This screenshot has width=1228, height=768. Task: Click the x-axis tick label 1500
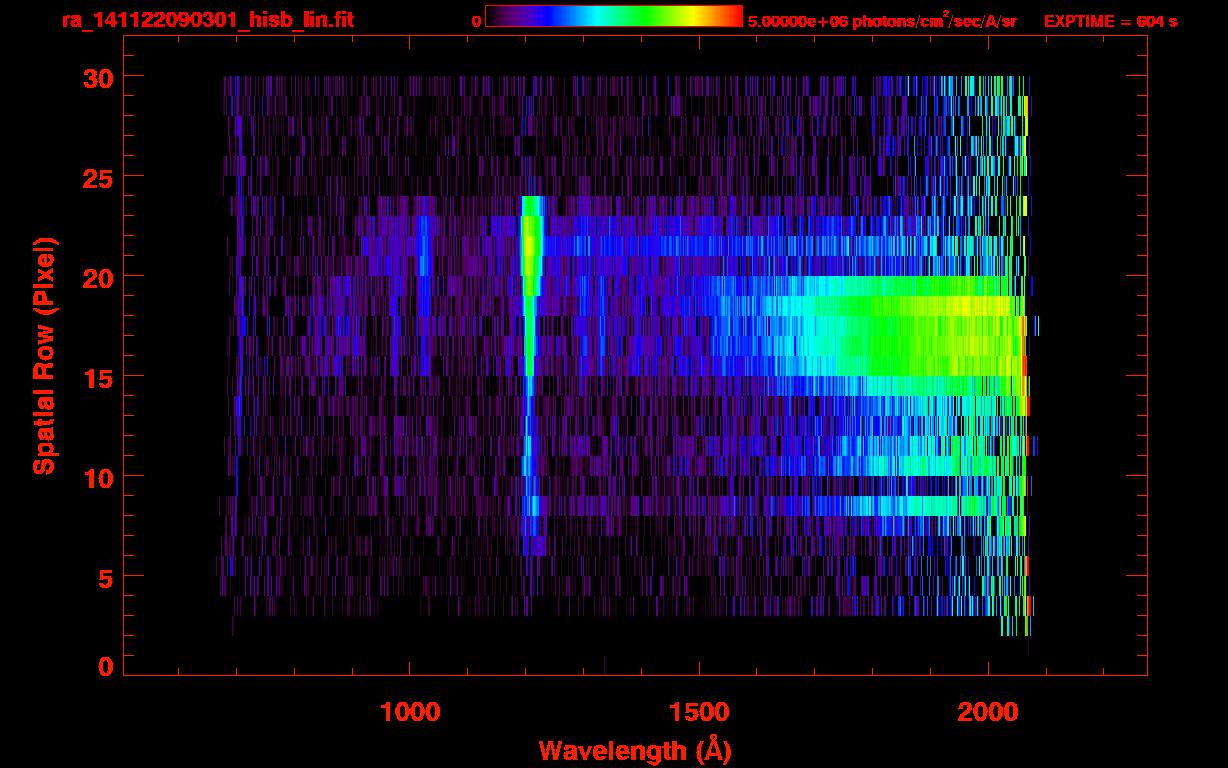coord(699,712)
